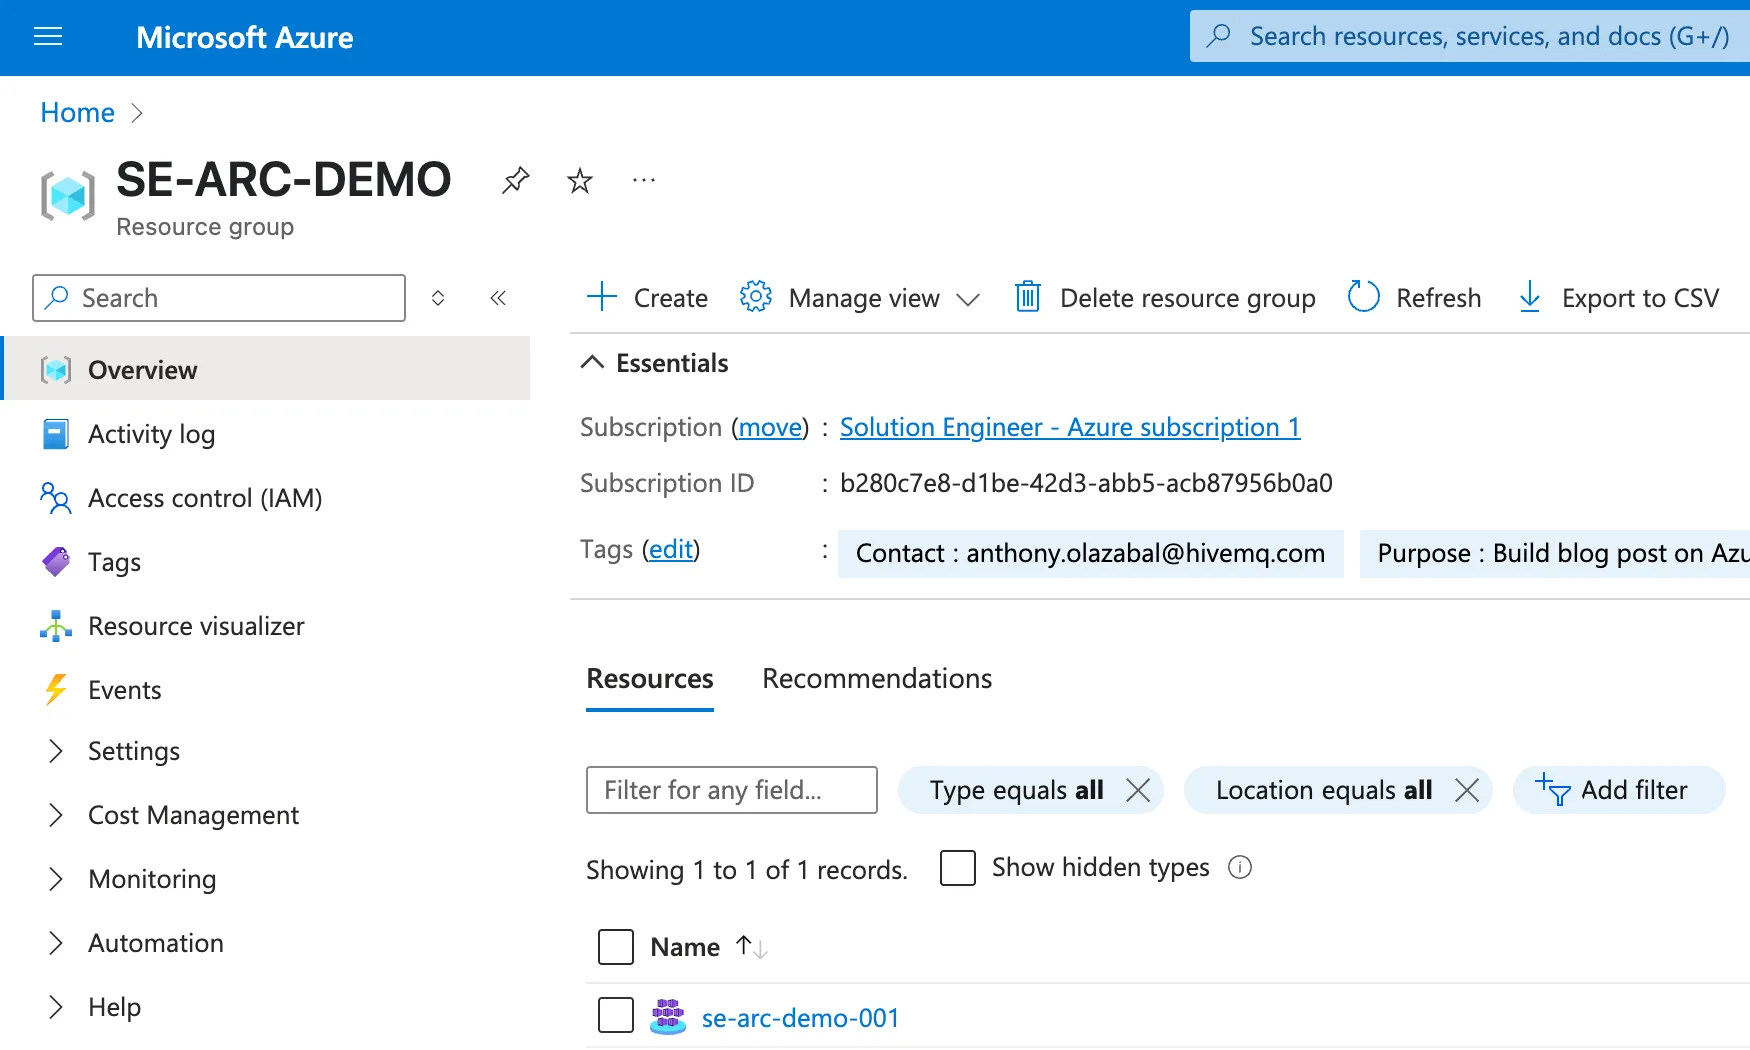Click the subscription move link

click(x=771, y=427)
